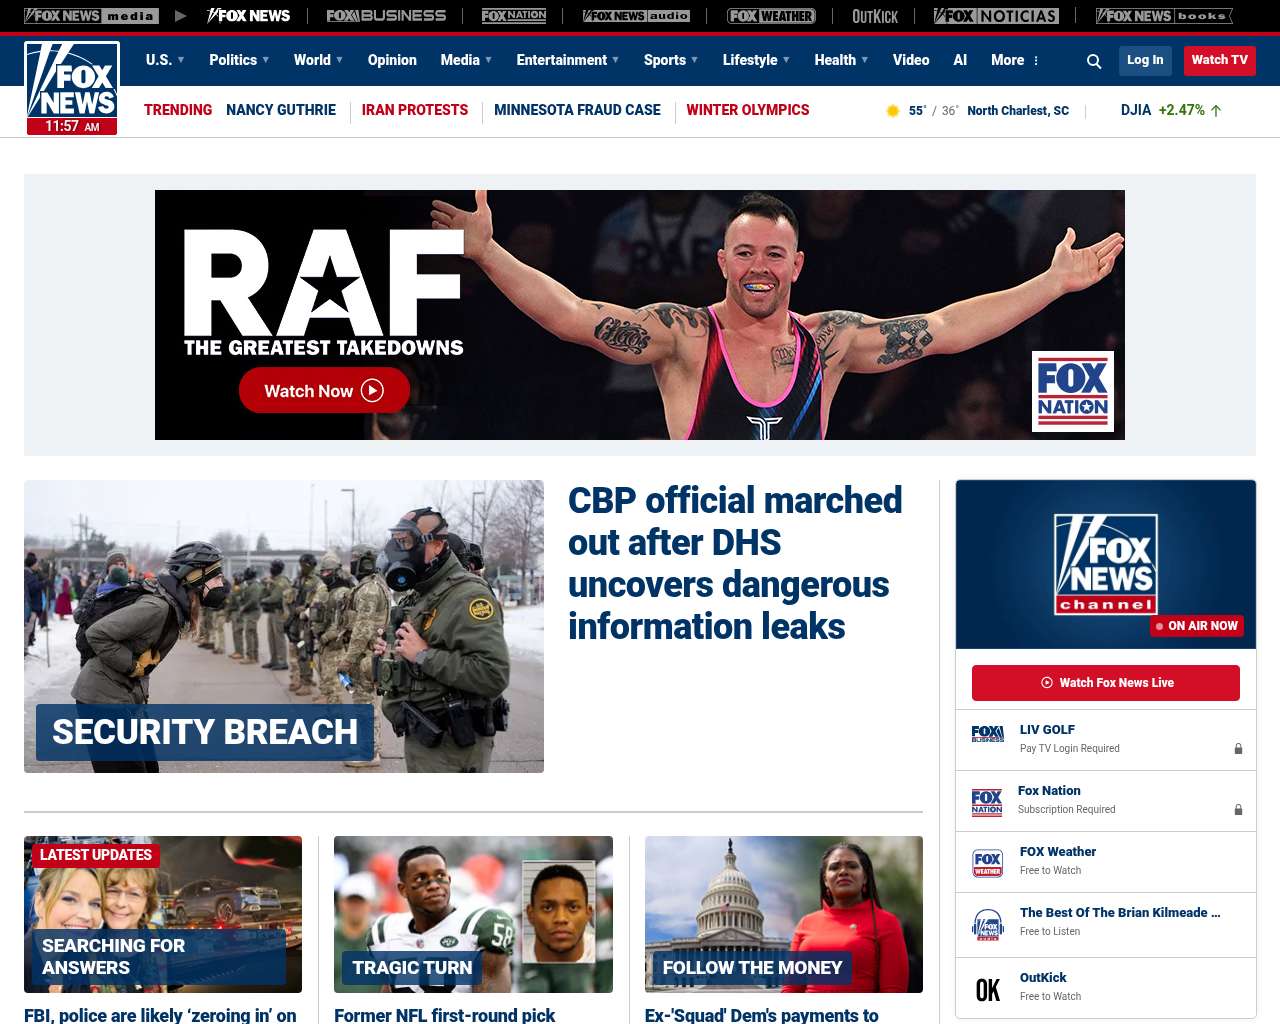
Task: Visit OutKick logo in top bar
Action: (x=875, y=16)
